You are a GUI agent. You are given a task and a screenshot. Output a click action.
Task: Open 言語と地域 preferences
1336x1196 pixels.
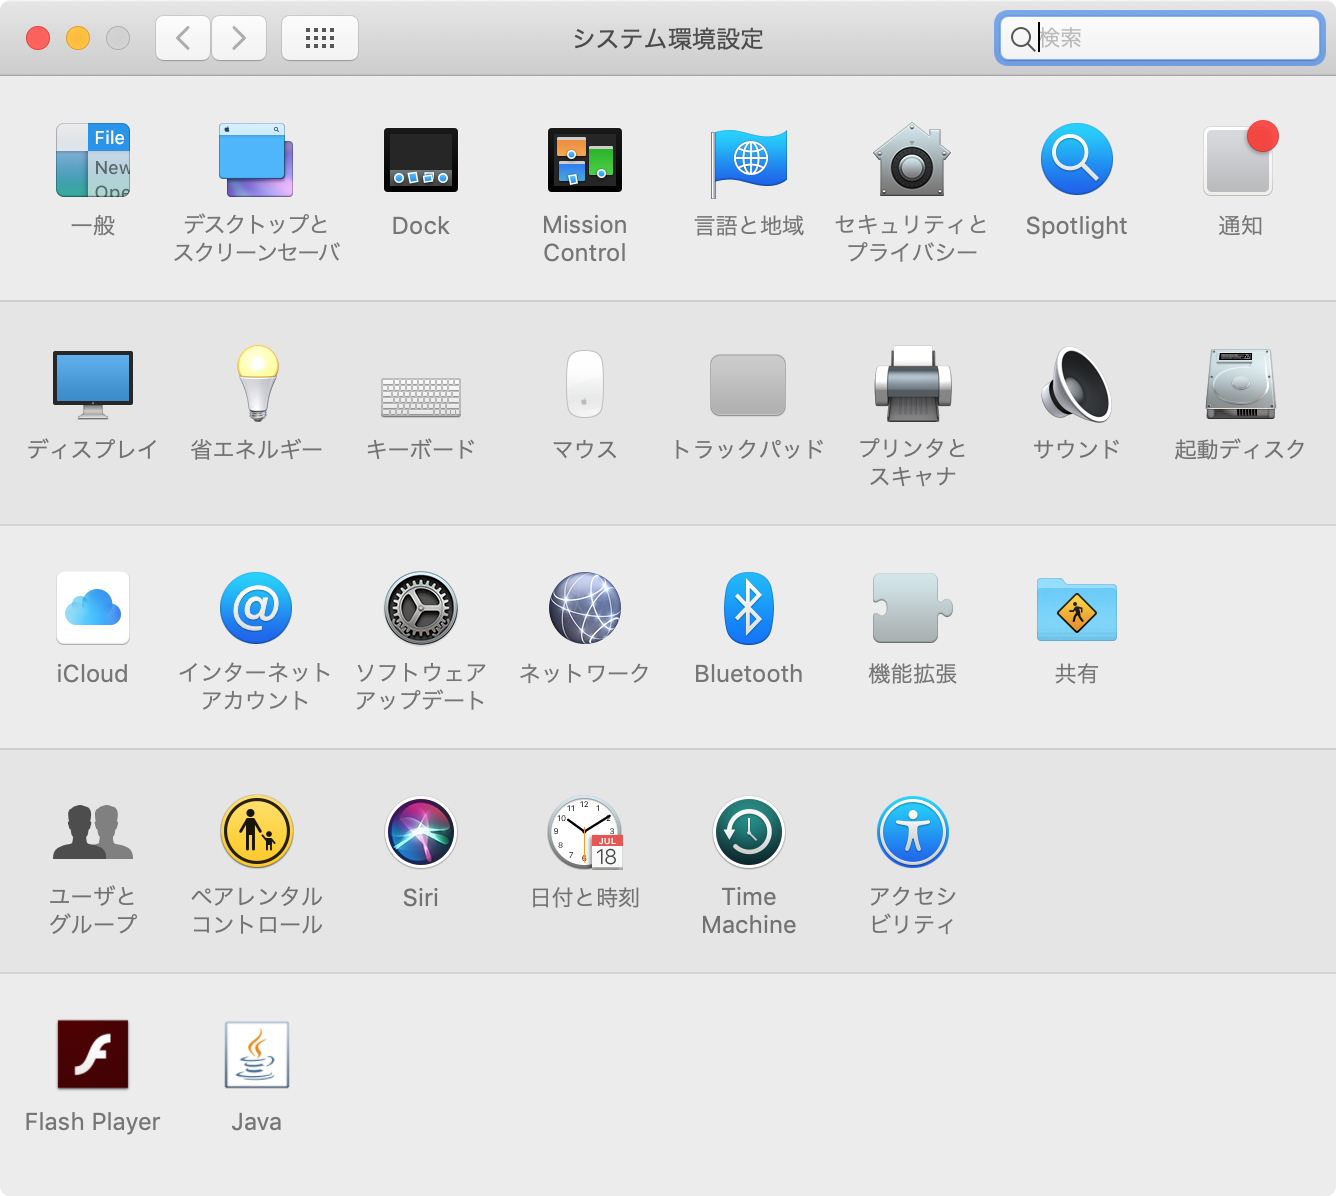pos(749,160)
